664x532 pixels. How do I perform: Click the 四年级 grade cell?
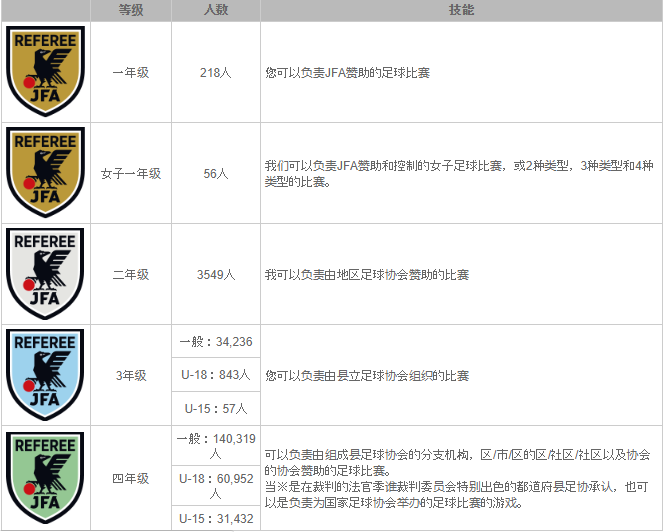tap(131, 478)
